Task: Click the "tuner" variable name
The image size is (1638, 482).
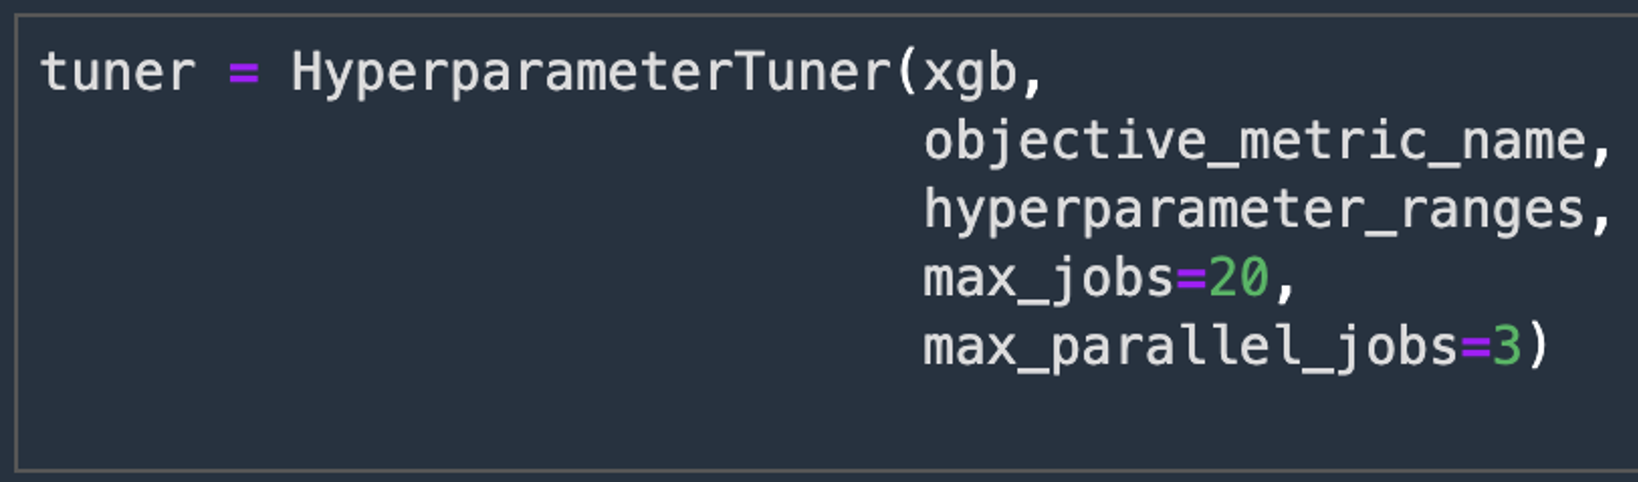Action: (x=117, y=73)
